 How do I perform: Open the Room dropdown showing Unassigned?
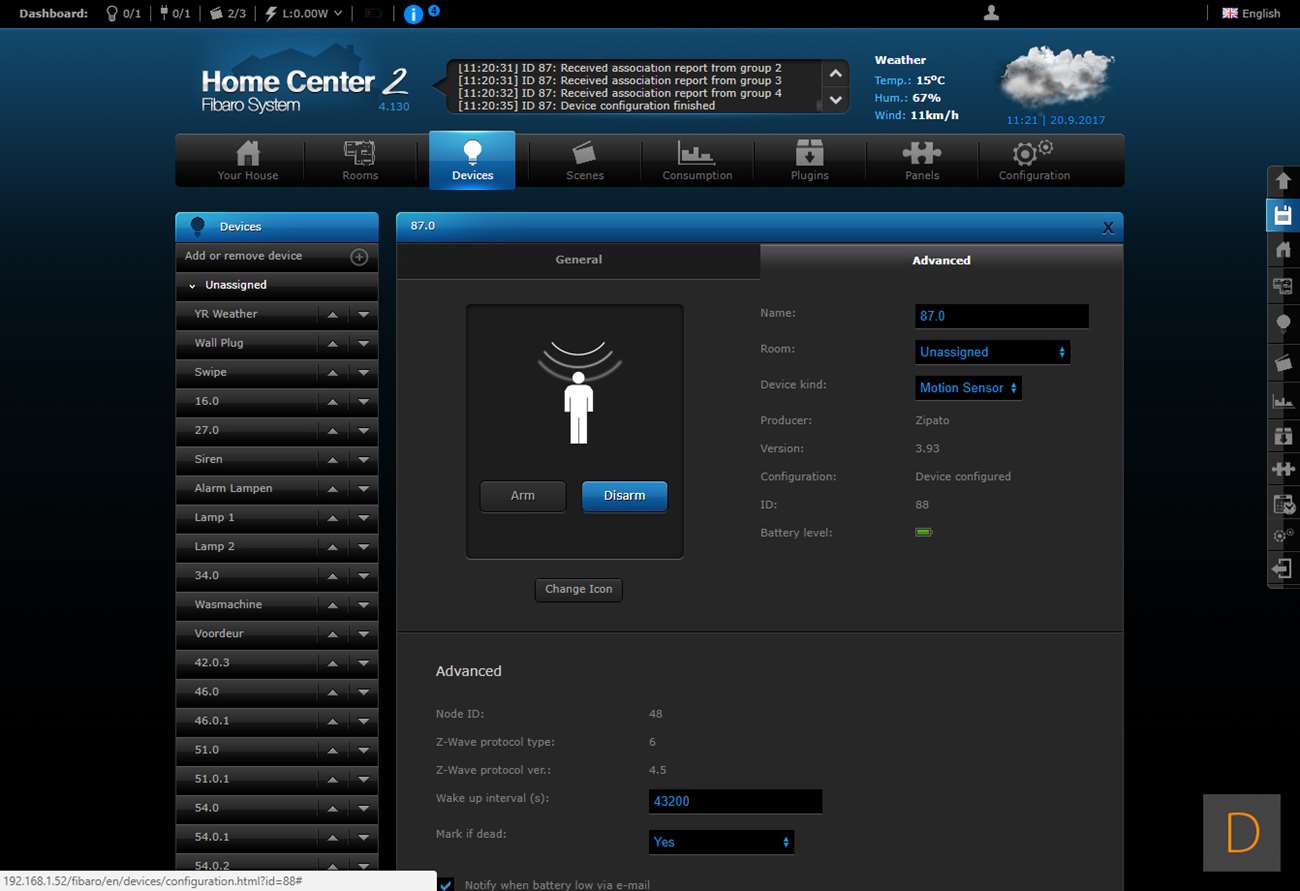pyautogui.click(x=992, y=352)
